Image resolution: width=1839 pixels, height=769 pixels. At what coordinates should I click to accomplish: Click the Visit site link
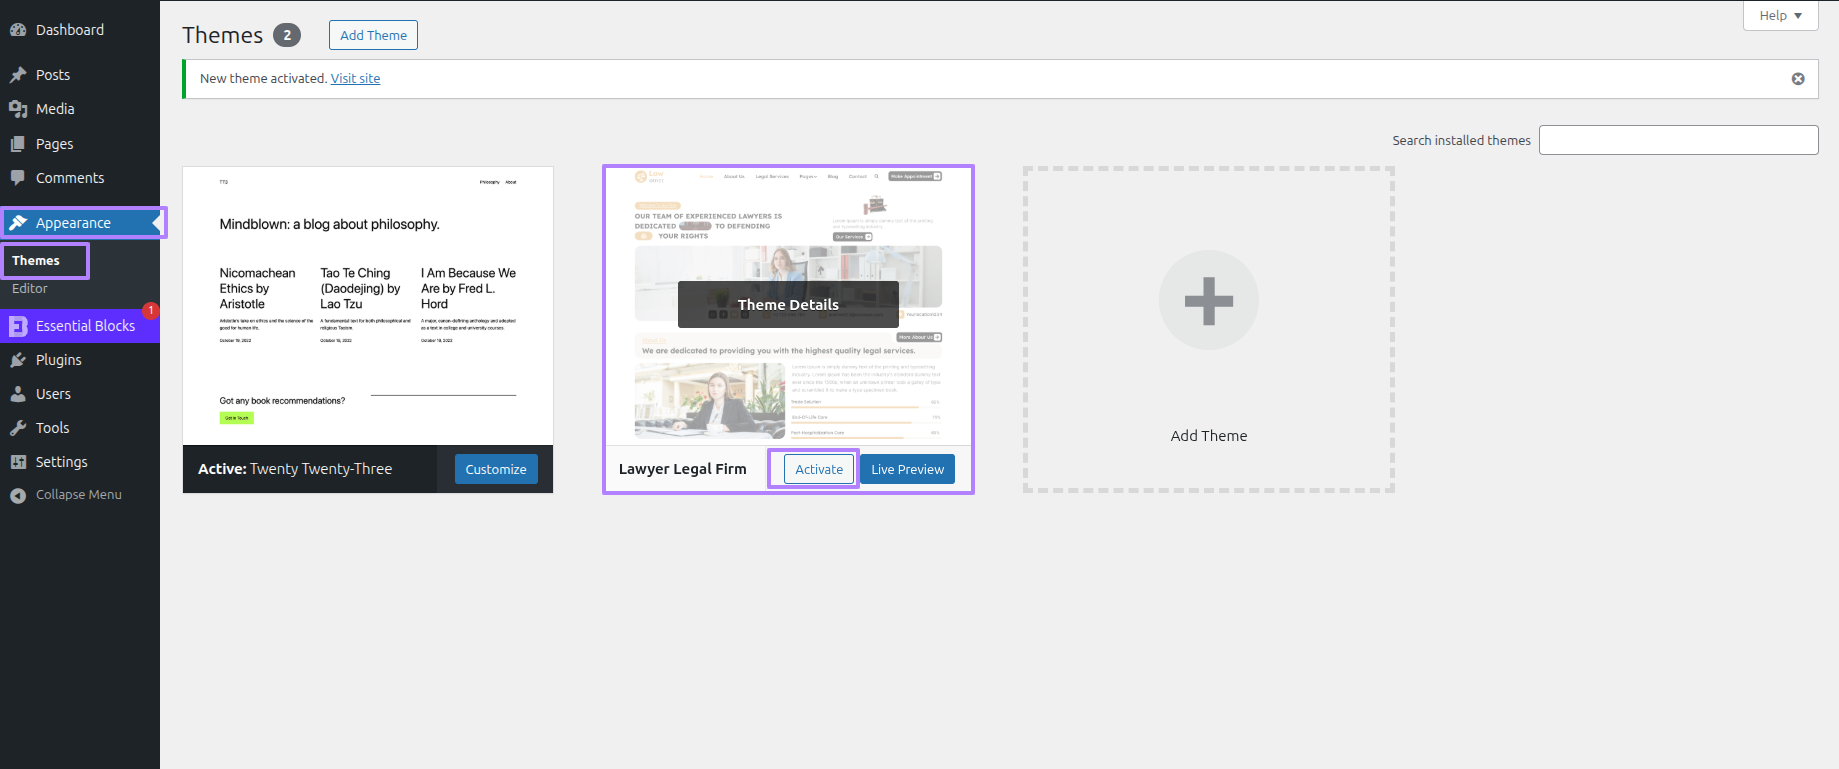[355, 79]
